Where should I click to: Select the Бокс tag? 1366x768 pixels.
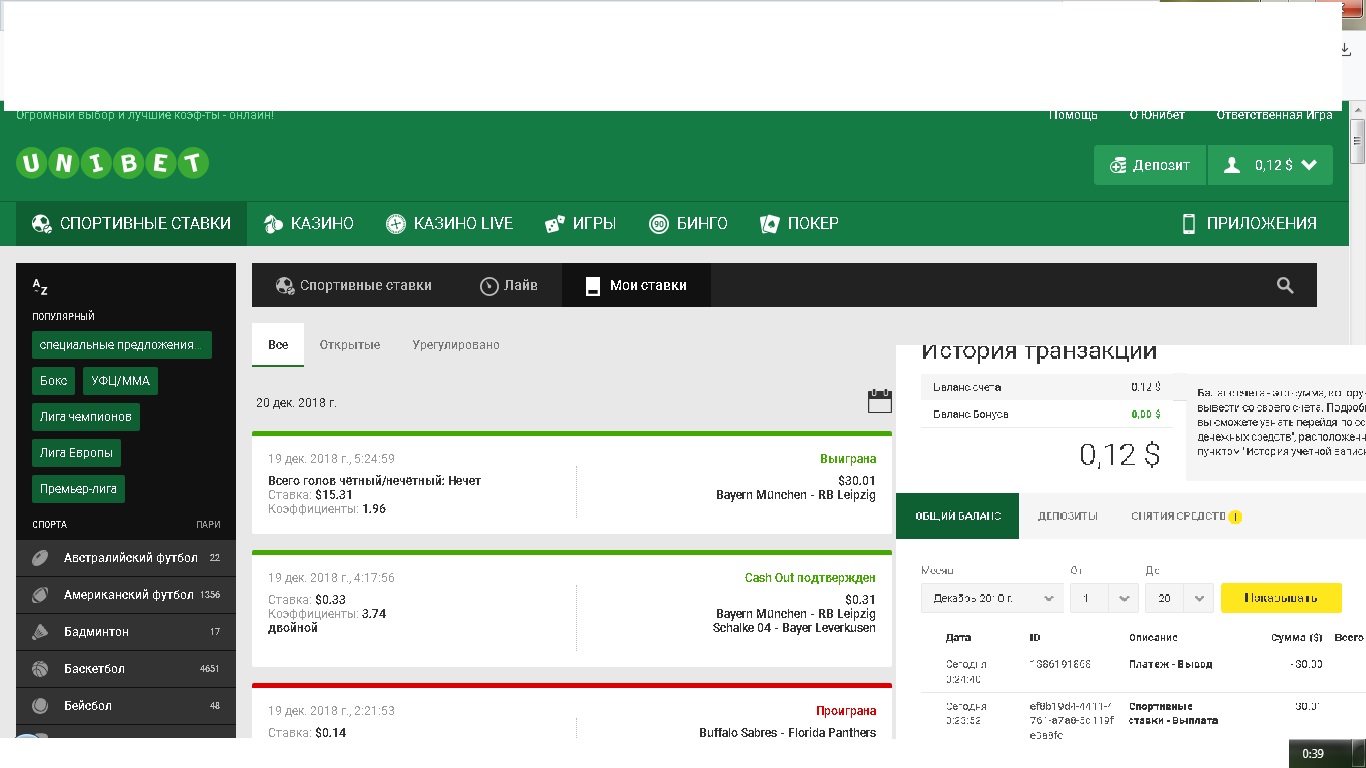point(54,381)
